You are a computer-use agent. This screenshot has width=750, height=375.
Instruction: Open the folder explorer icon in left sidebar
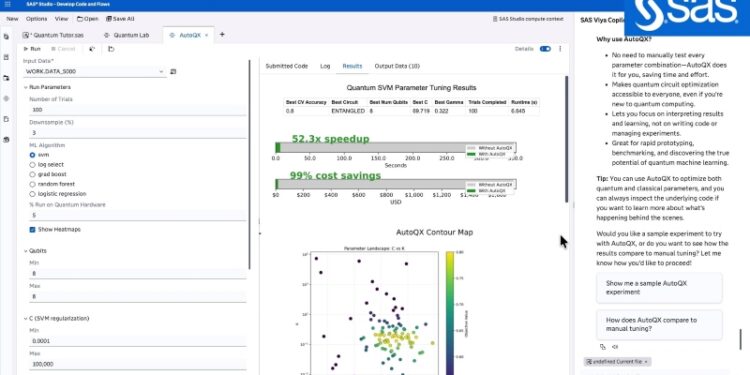coord(6,78)
